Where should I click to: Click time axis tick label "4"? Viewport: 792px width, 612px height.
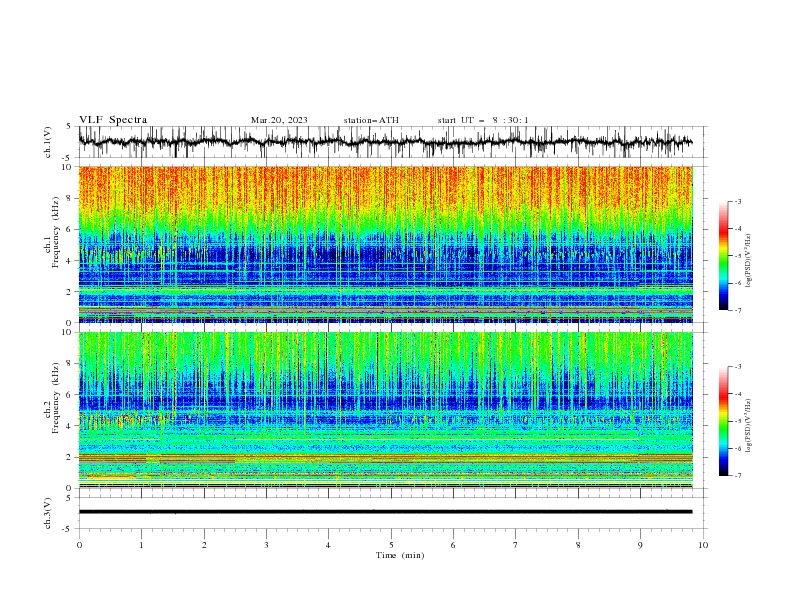(x=329, y=545)
